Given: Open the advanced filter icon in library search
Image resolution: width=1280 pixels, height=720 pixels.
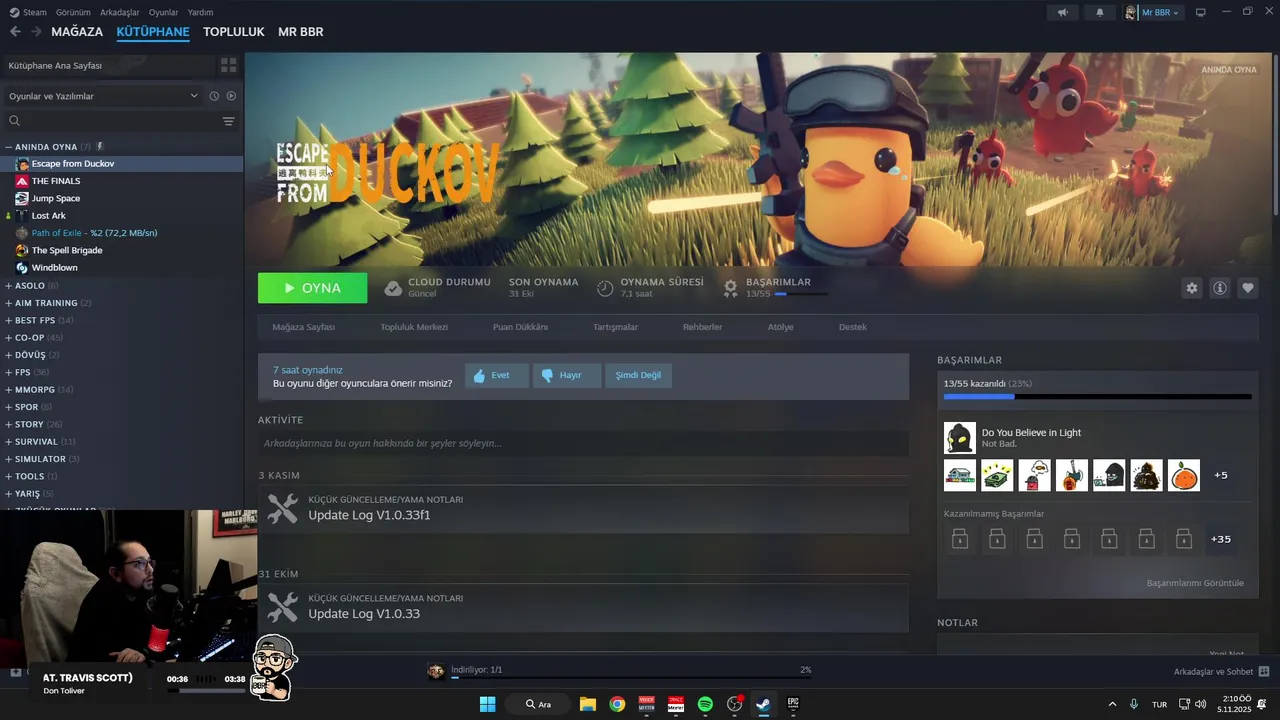Looking at the screenshot, I should (228, 121).
